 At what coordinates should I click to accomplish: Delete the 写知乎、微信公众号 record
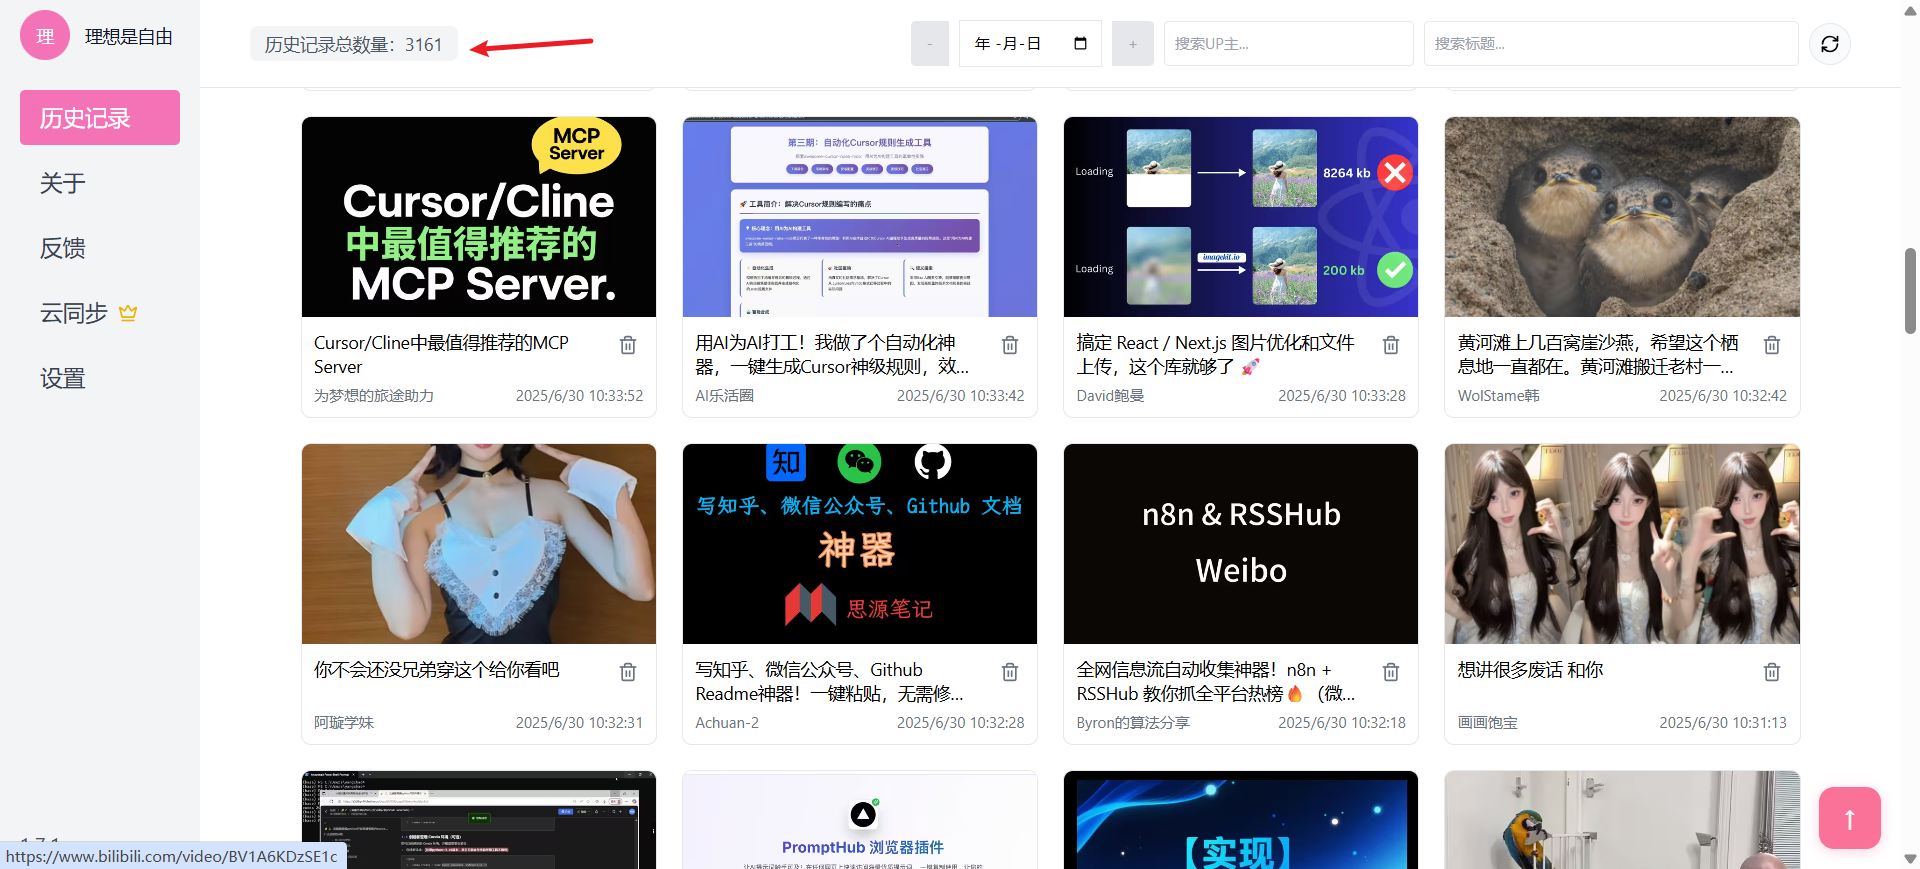[x=1010, y=672]
